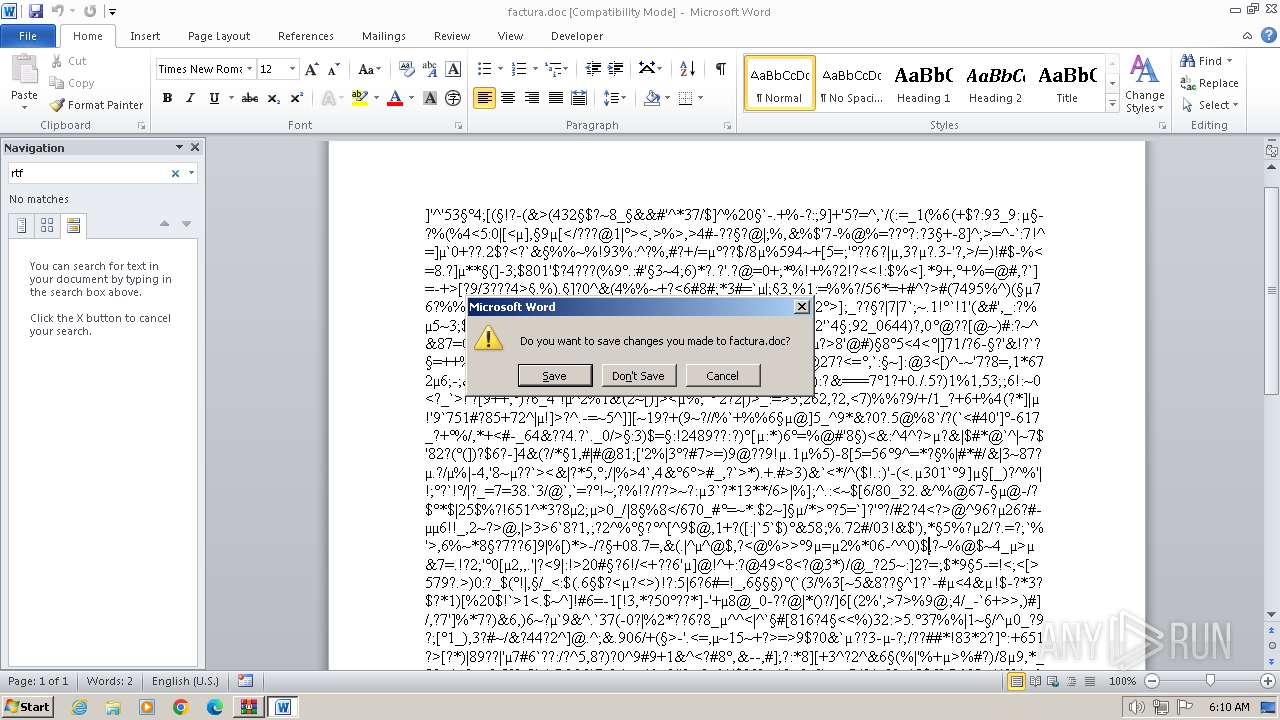Toggle Italic formatting
Image resolution: width=1280 pixels, height=720 pixels.
tap(190, 98)
